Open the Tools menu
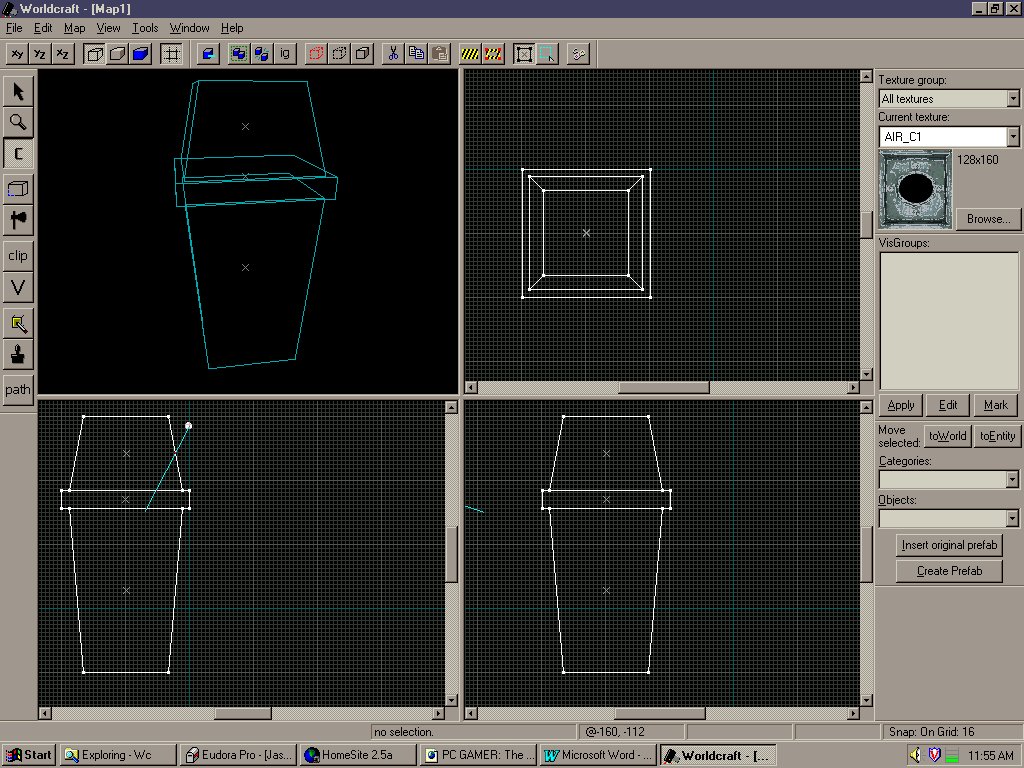 [145, 28]
